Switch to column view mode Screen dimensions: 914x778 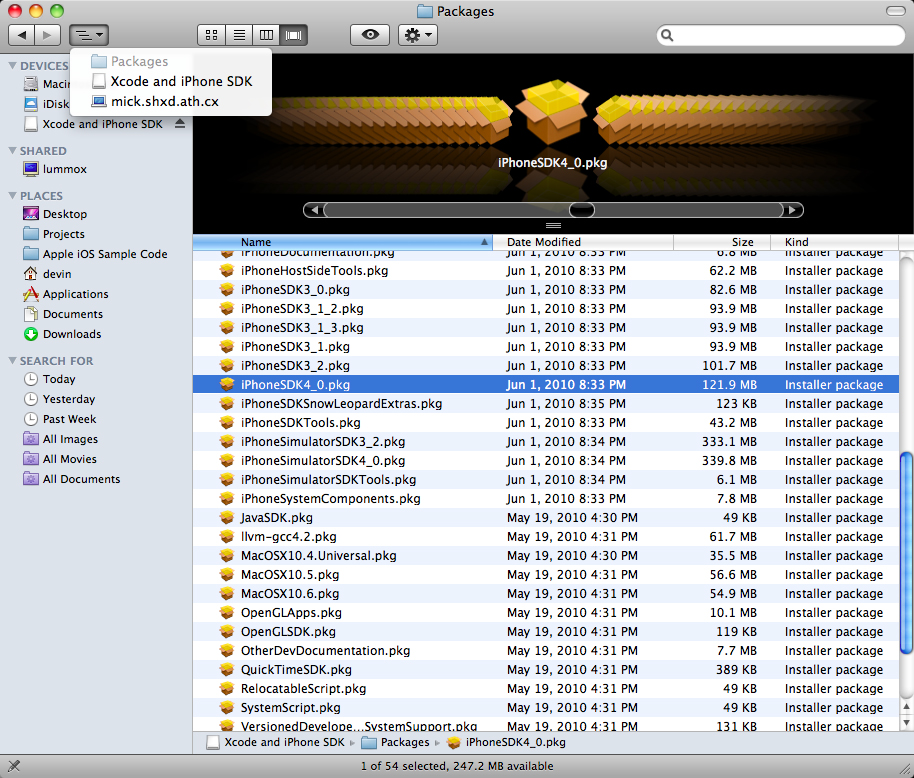point(266,35)
